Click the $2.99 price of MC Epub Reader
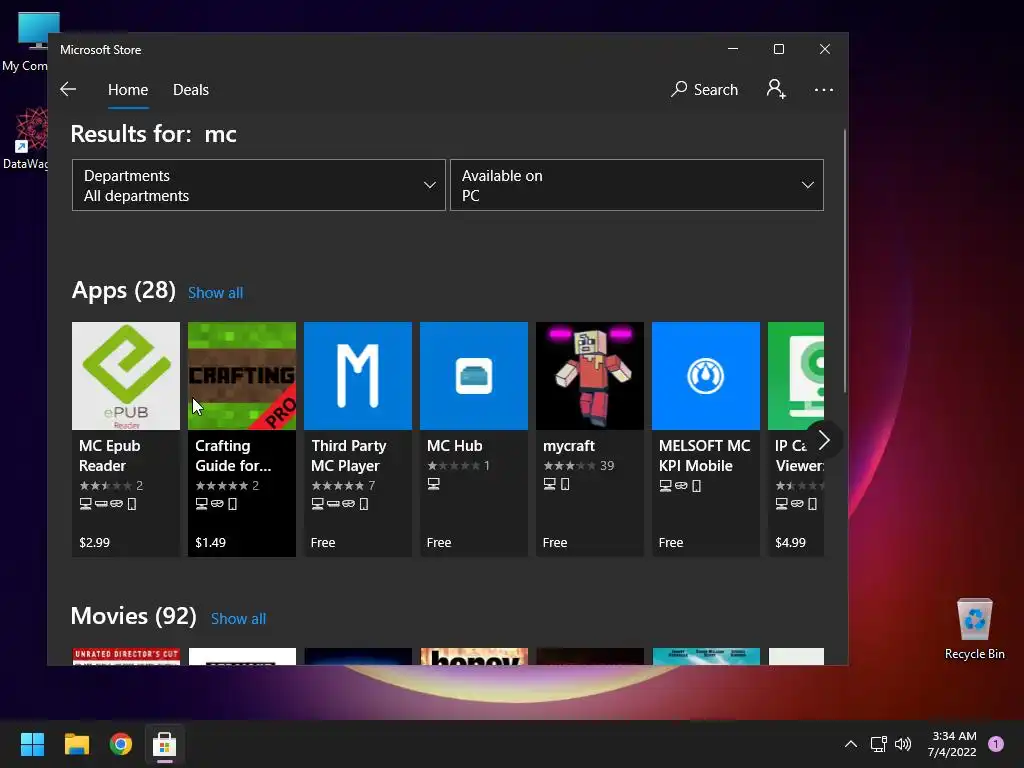The height and width of the screenshot is (768, 1024). click(95, 542)
